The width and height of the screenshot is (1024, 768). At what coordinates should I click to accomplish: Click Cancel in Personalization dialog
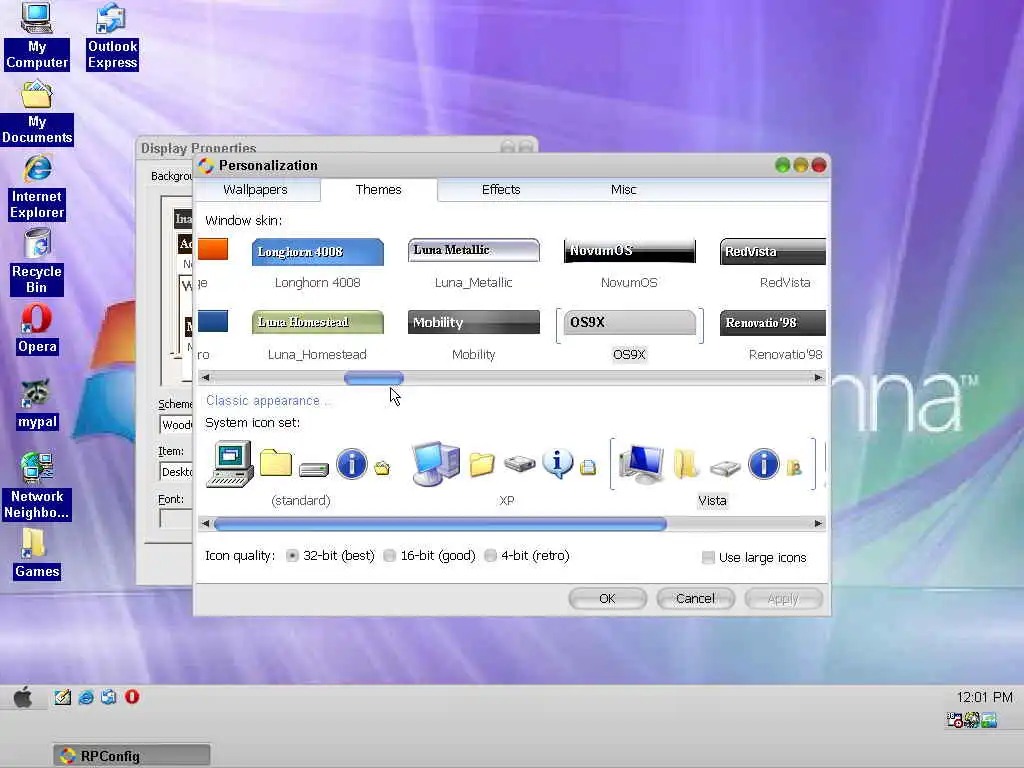click(696, 598)
